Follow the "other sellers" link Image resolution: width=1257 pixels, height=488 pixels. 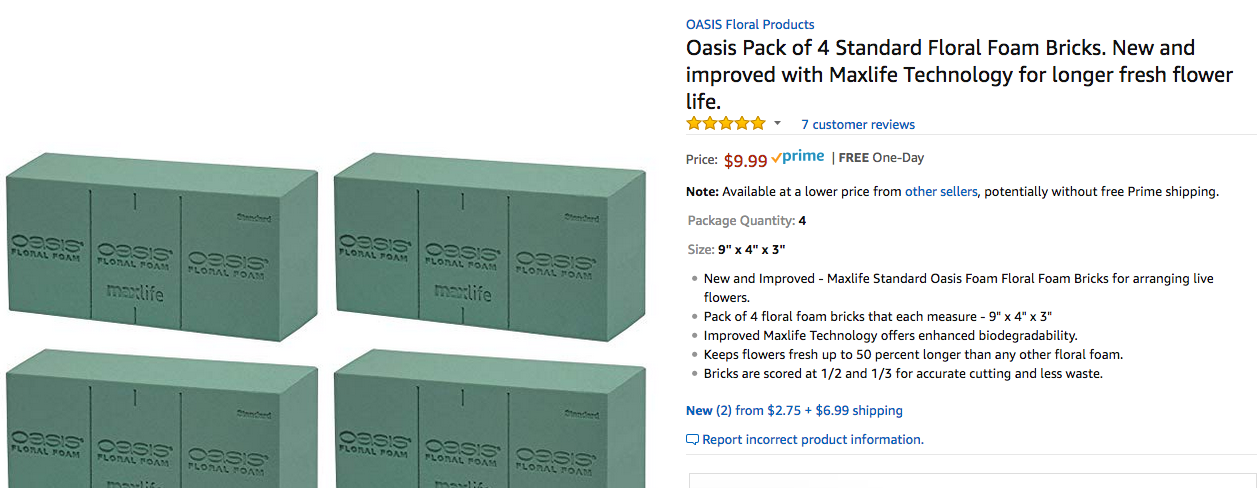coord(940,191)
